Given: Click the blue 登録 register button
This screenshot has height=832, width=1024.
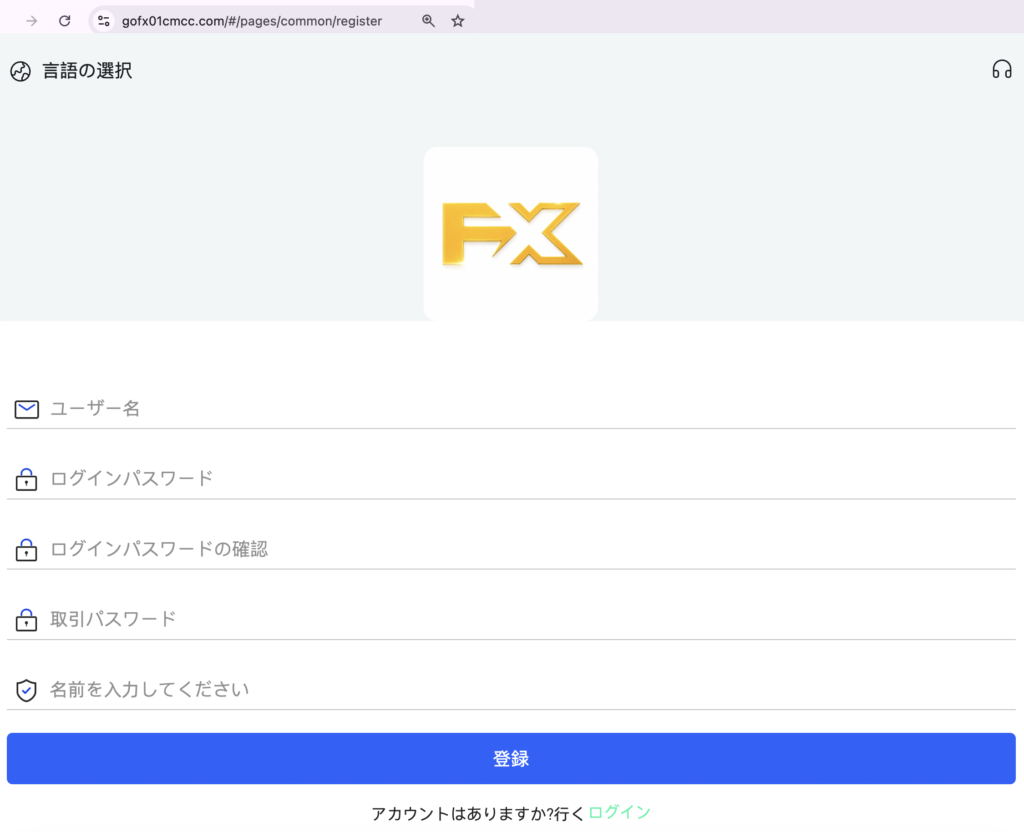Looking at the screenshot, I should 511,758.
